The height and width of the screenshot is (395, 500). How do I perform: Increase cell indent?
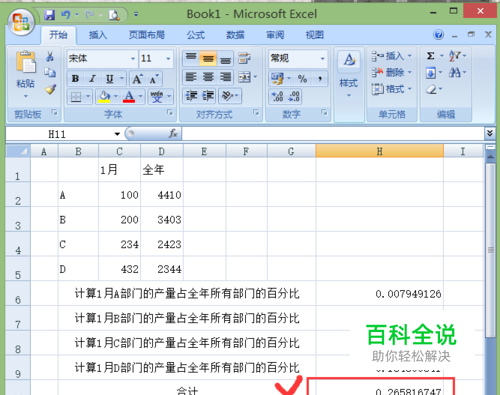(208, 96)
